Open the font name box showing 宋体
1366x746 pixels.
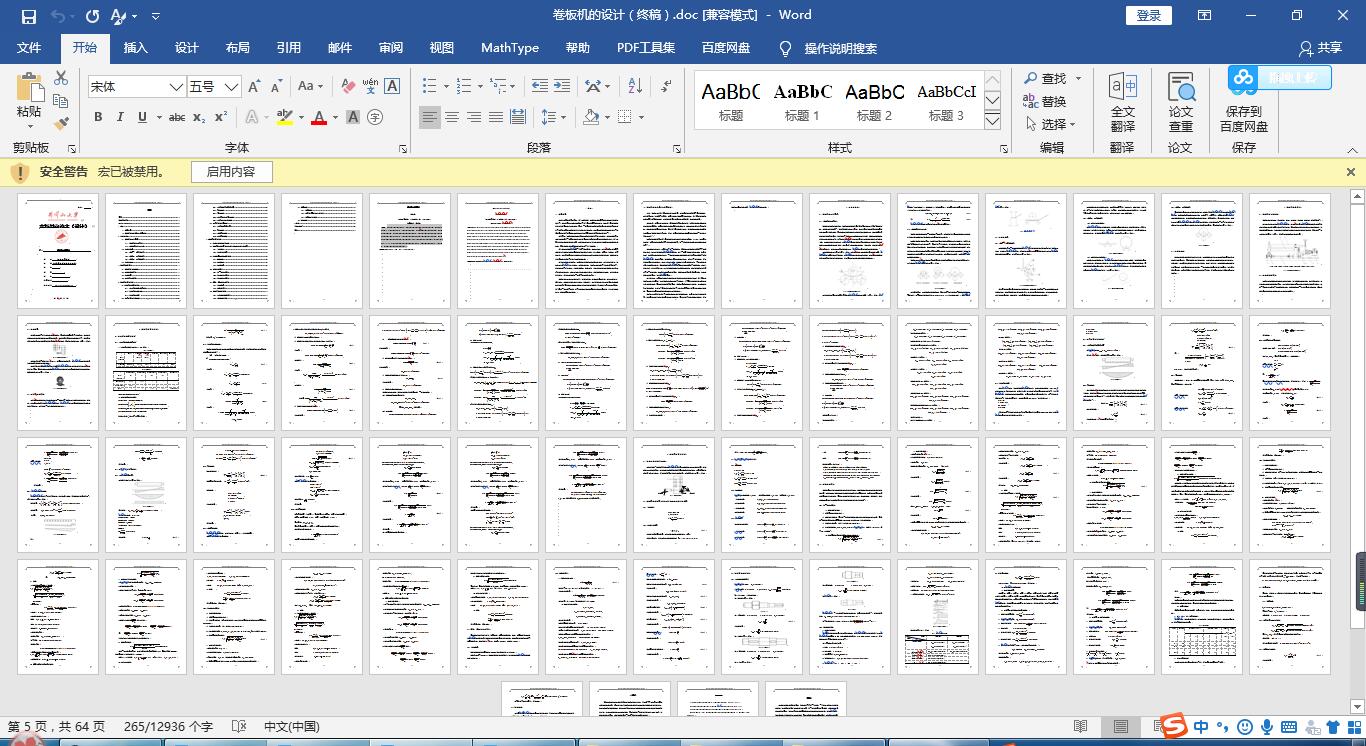[x=136, y=87]
